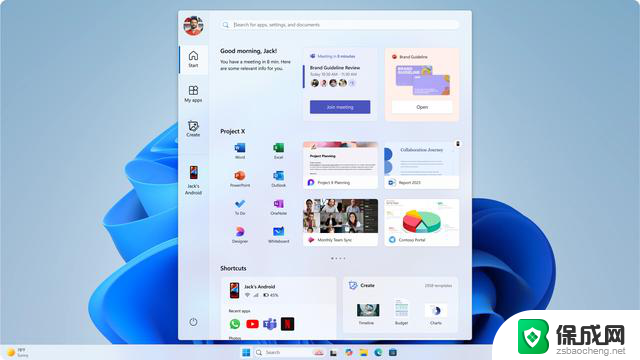
Task: Open Microsoft Store from the taskbar
Action: pyautogui.click(x=393, y=352)
